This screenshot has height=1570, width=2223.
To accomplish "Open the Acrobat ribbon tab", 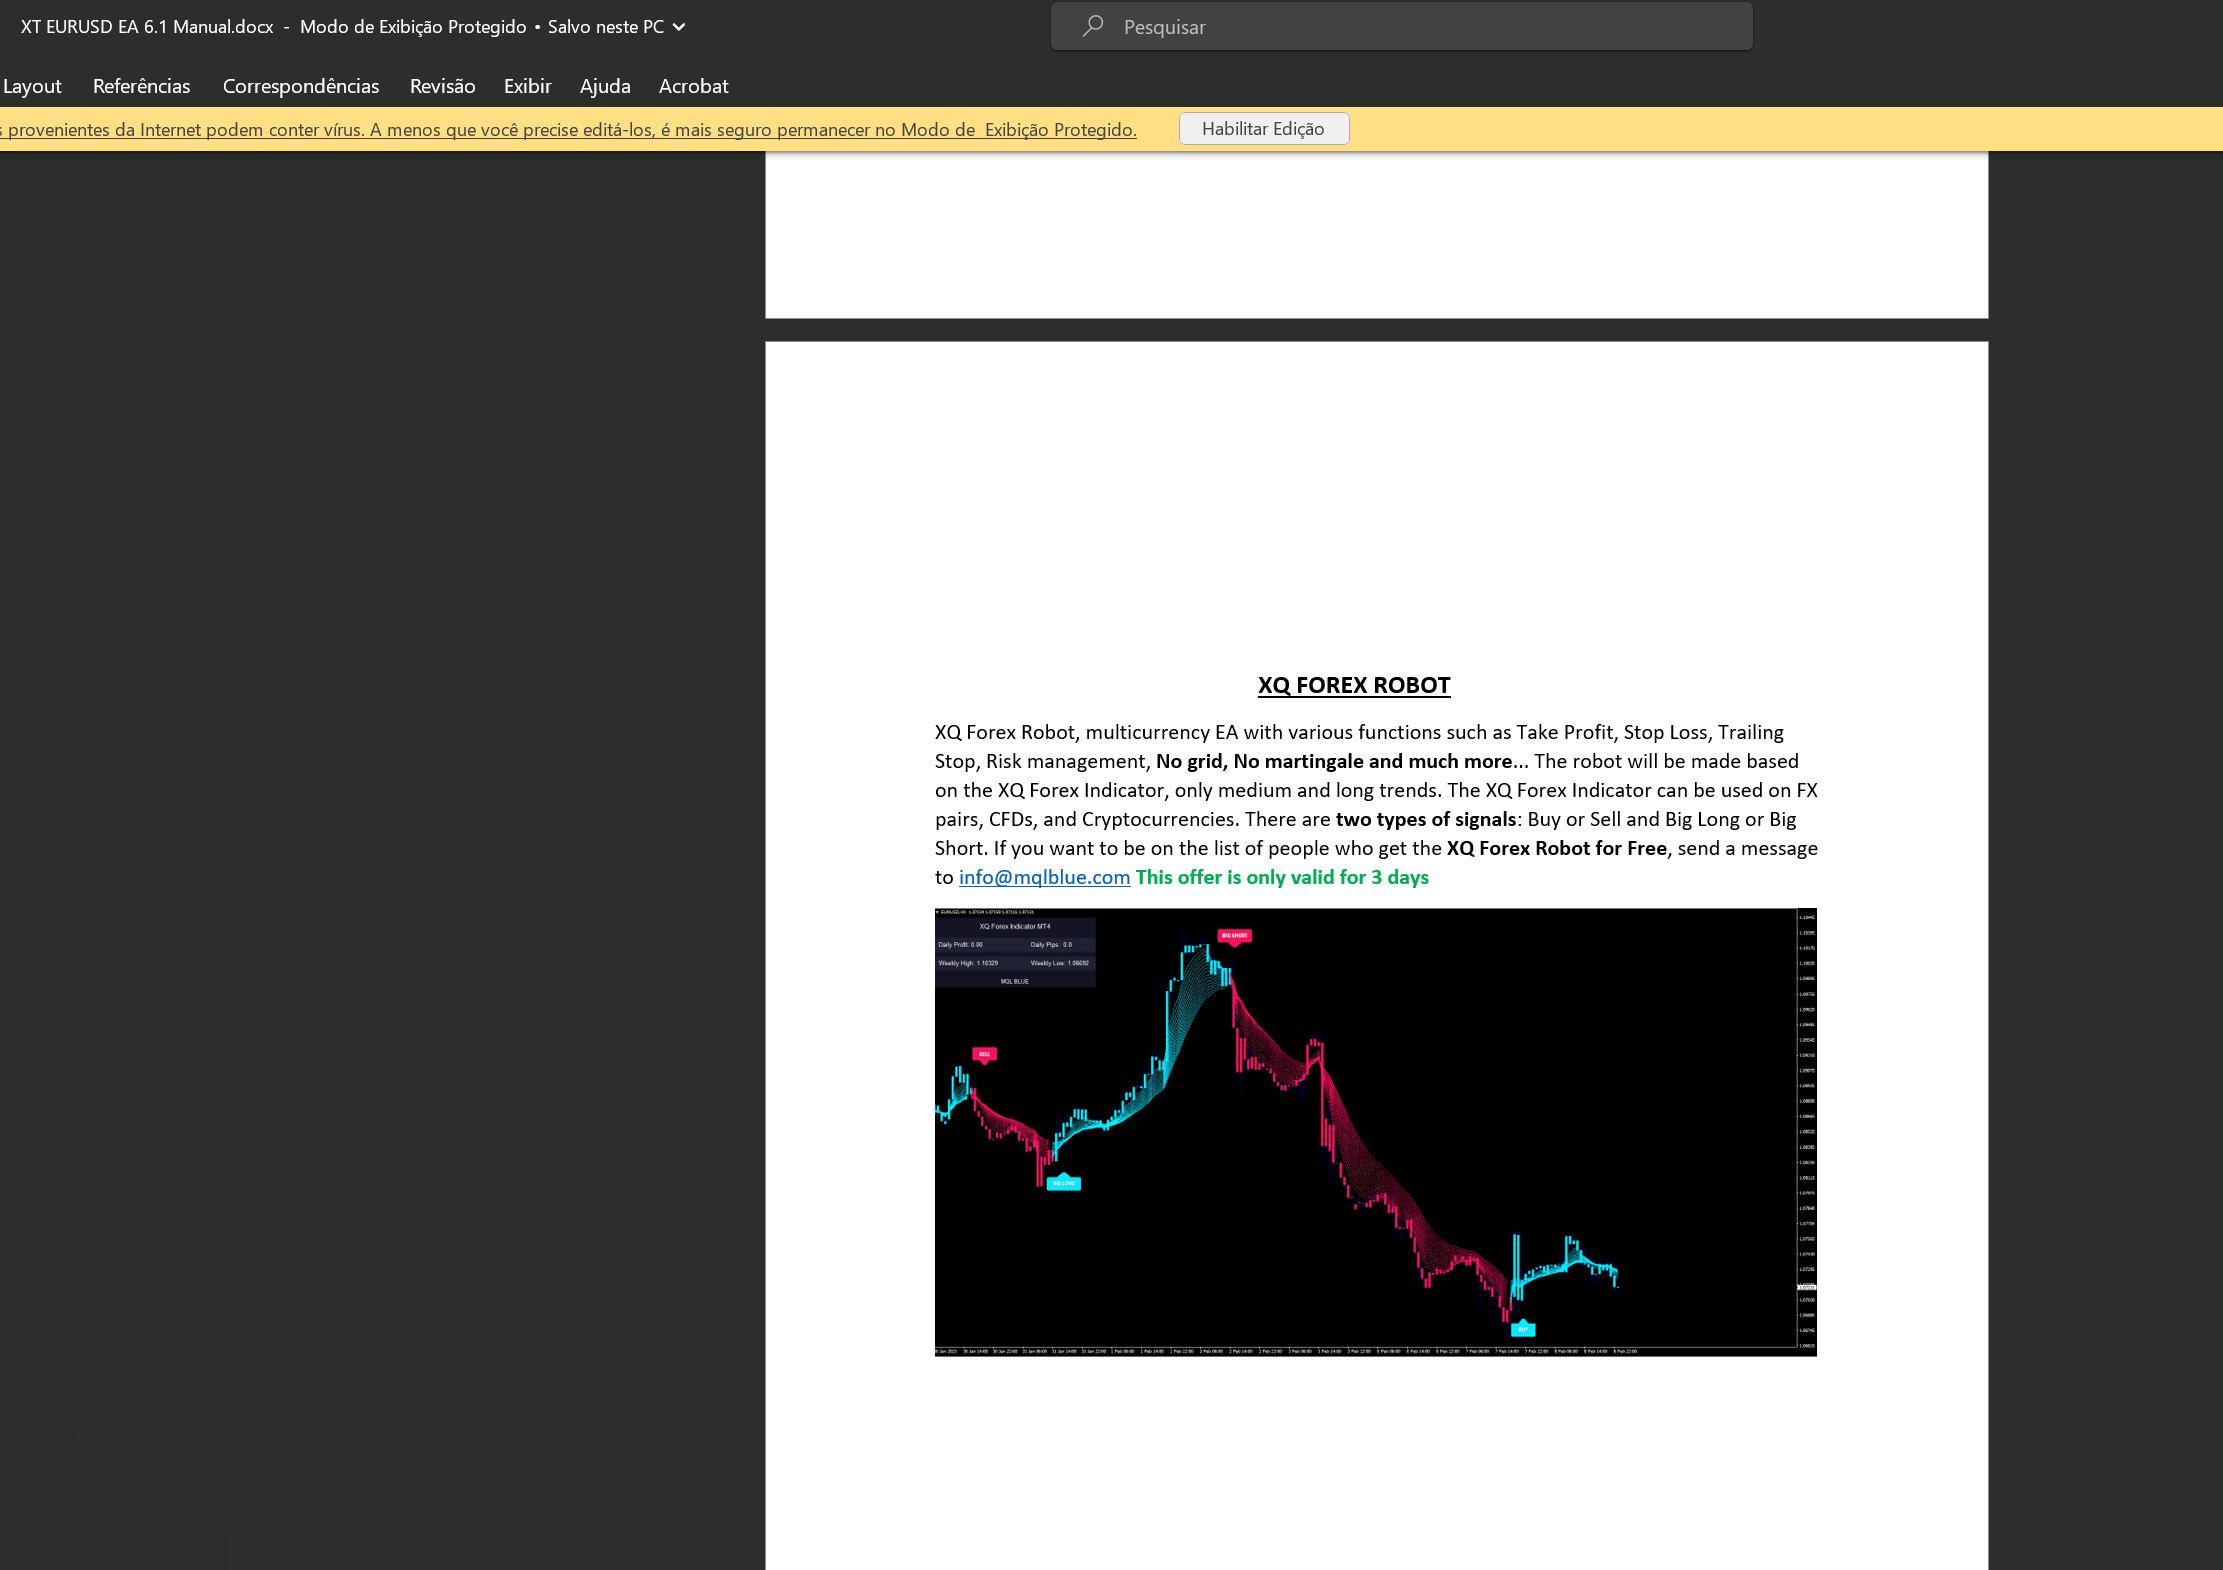I will (x=693, y=86).
